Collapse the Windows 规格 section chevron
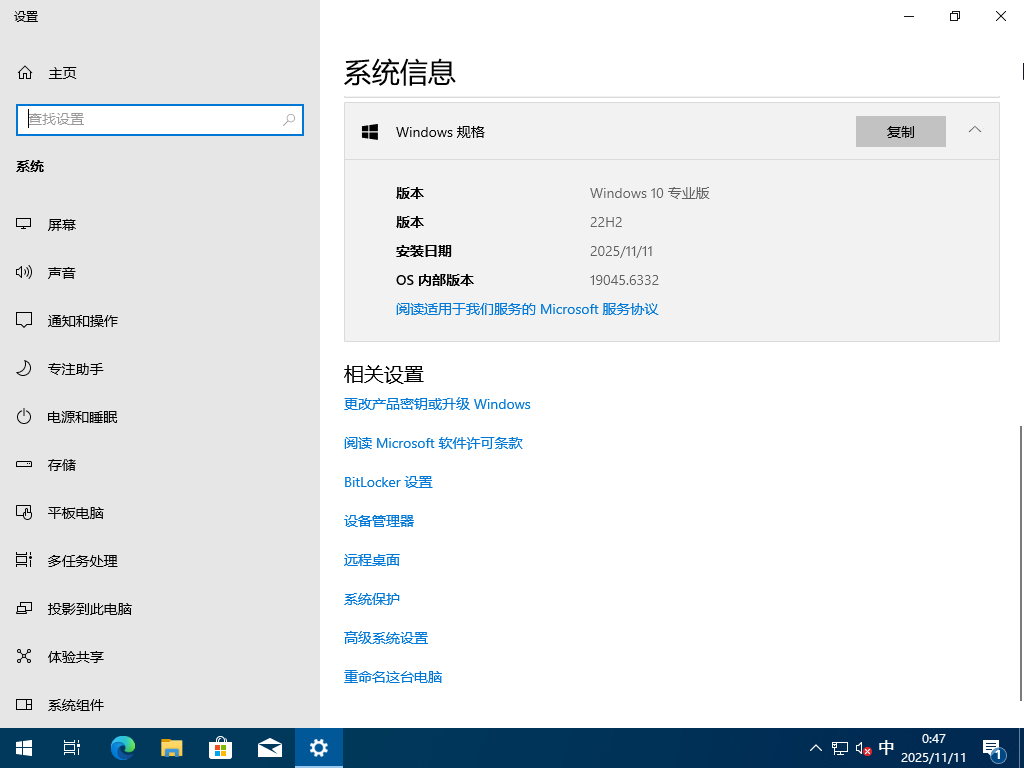This screenshot has height=768, width=1024. (975, 131)
